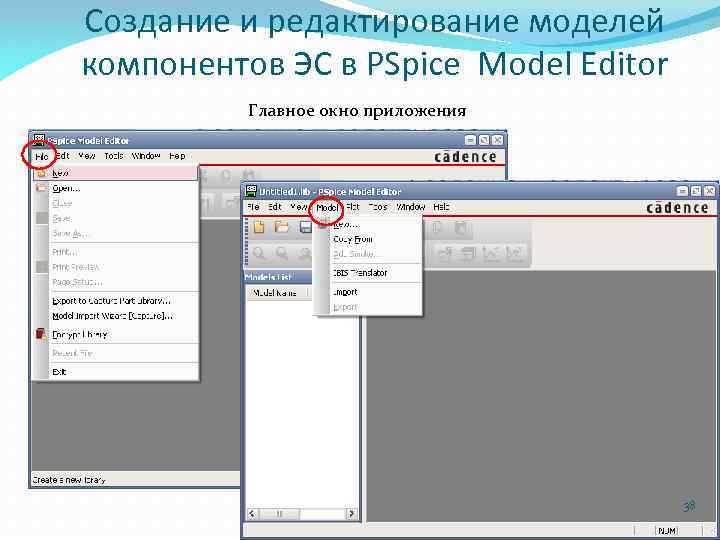Open Window menu in Untitled1.lib window
The width and height of the screenshot is (720, 540).
coord(411,207)
